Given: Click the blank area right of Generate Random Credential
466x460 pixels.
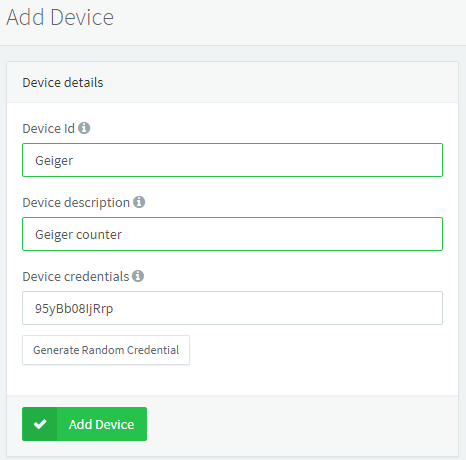Looking at the screenshot, I should (317, 350).
